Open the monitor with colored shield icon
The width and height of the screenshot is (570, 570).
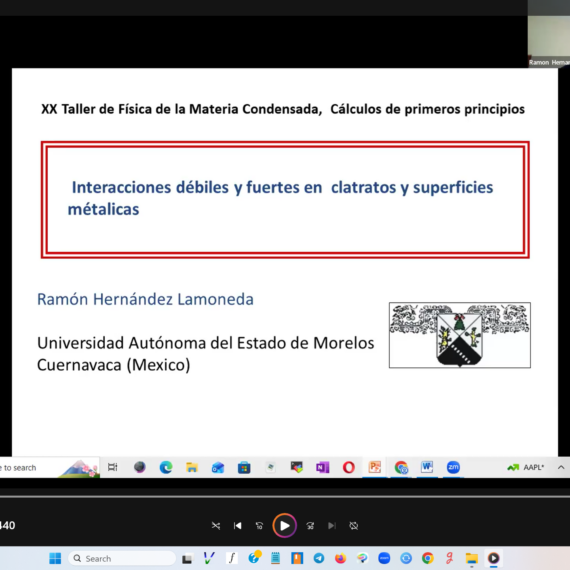point(297,467)
